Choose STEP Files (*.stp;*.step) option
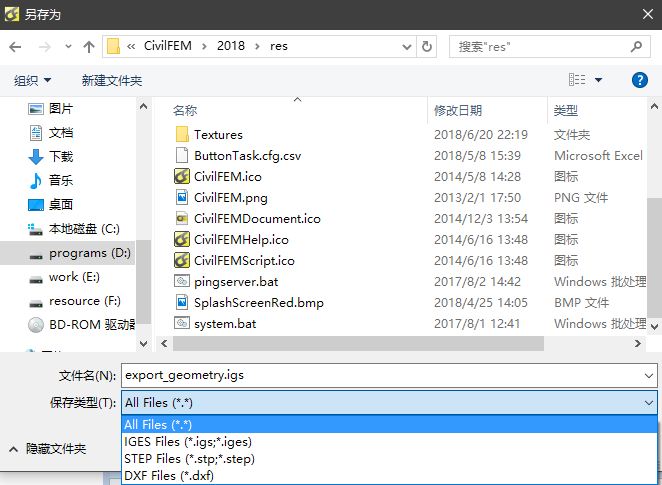 point(389,458)
